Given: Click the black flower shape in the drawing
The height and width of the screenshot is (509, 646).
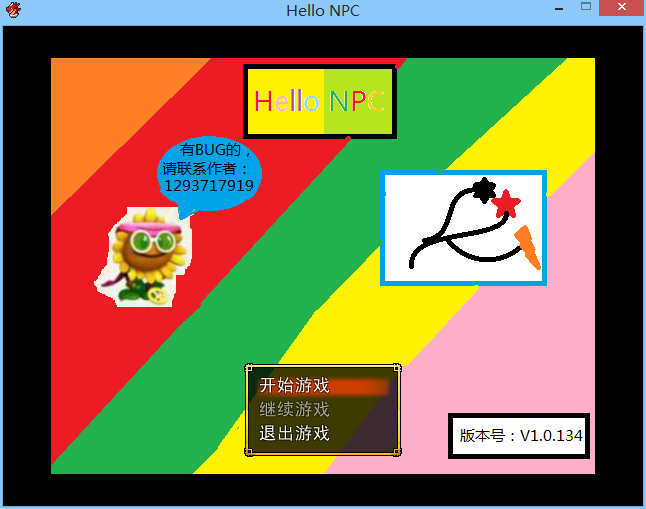Looking at the screenshot, I should coord(484,190).
